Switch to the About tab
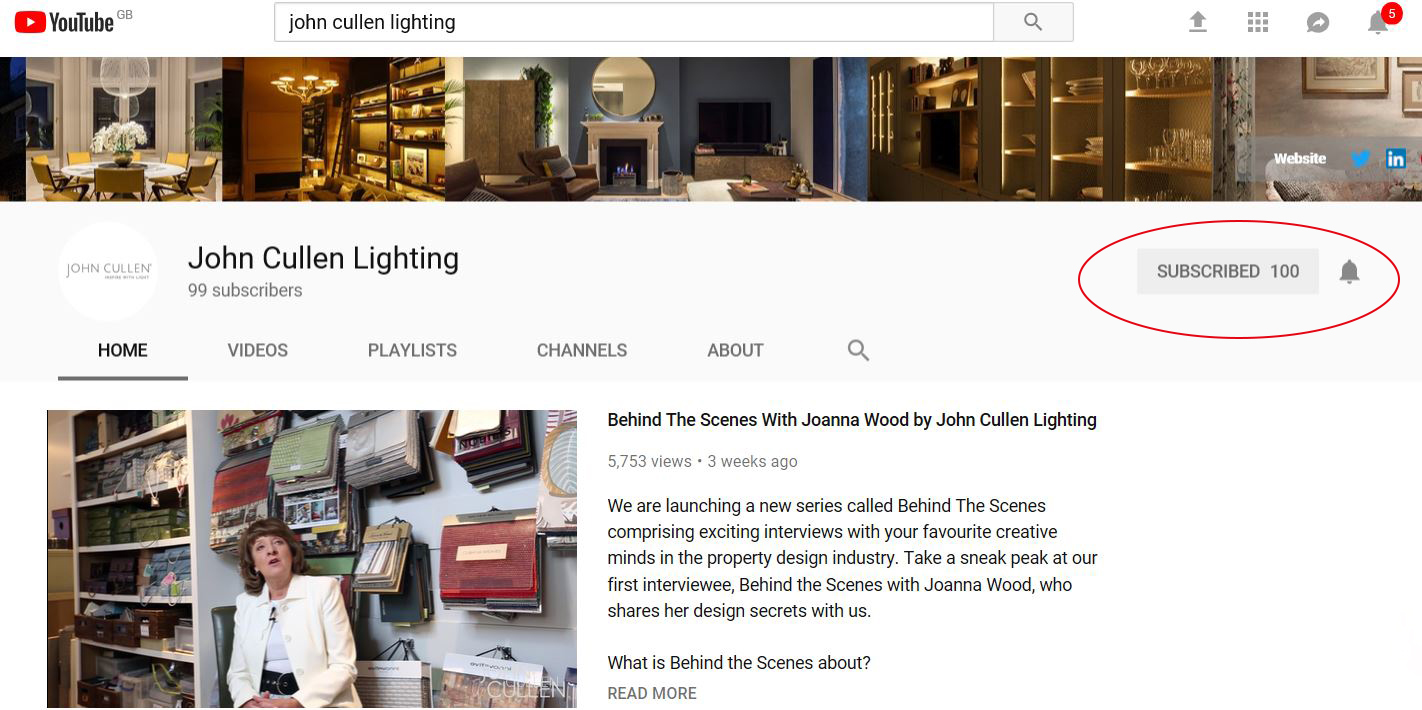The width and height of the screenshot is (1422, 710). click(735, 350)
